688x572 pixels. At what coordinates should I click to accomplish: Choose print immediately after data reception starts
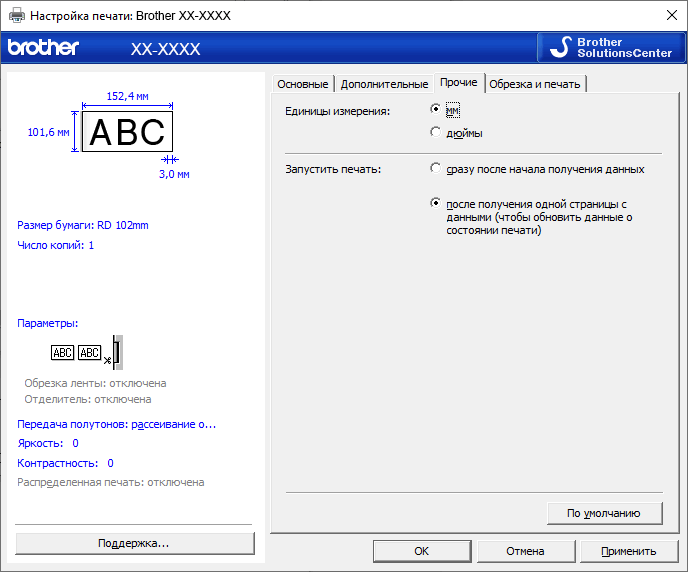[x=435, y=169]
